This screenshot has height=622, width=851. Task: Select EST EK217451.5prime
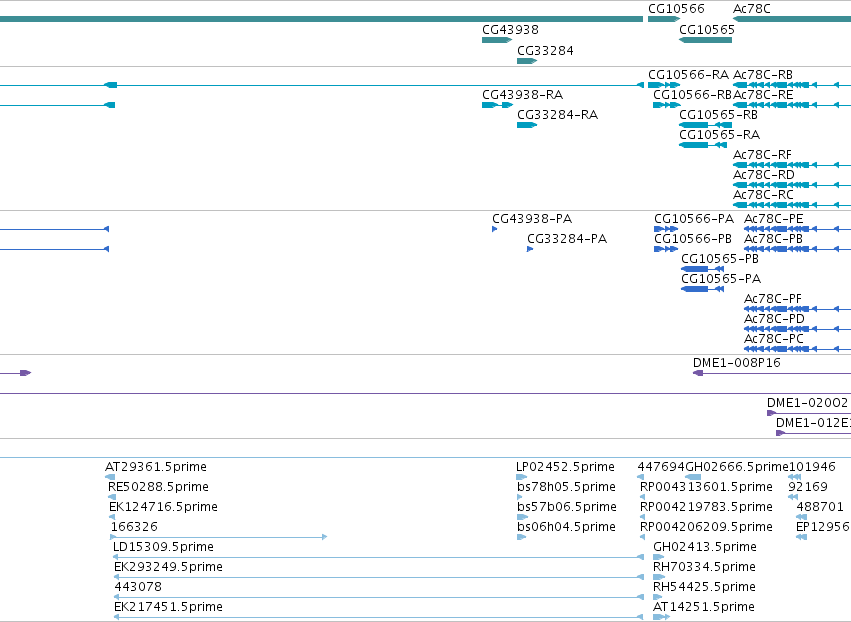tap(168, 607)
